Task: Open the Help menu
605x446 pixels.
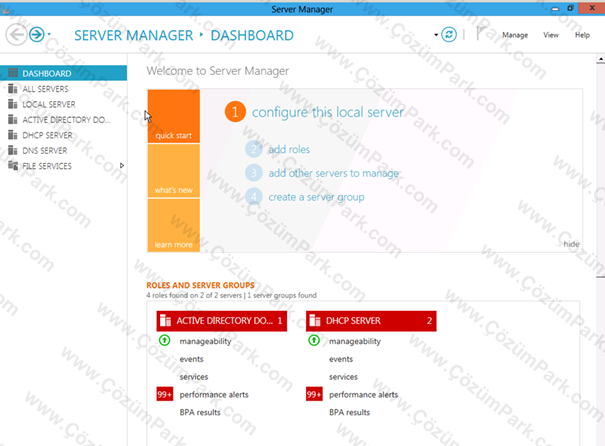Action: [x=582, y=35]
